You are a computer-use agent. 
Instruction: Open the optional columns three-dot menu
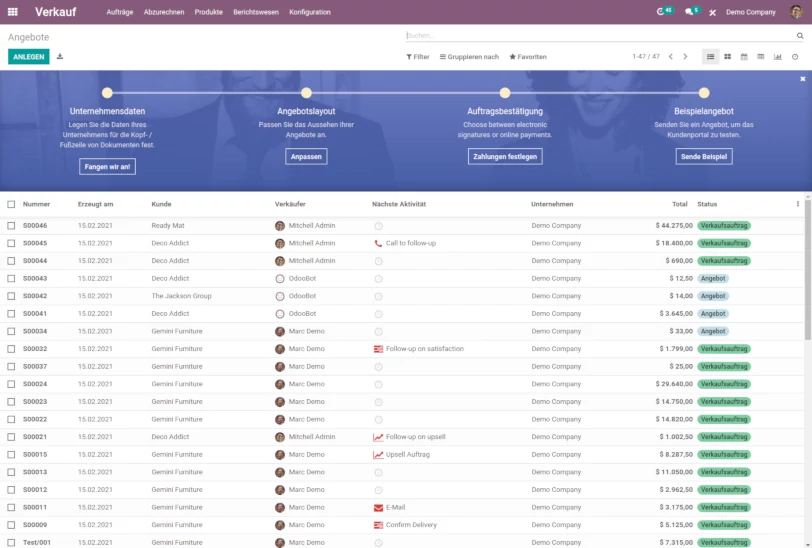[797, 204]
